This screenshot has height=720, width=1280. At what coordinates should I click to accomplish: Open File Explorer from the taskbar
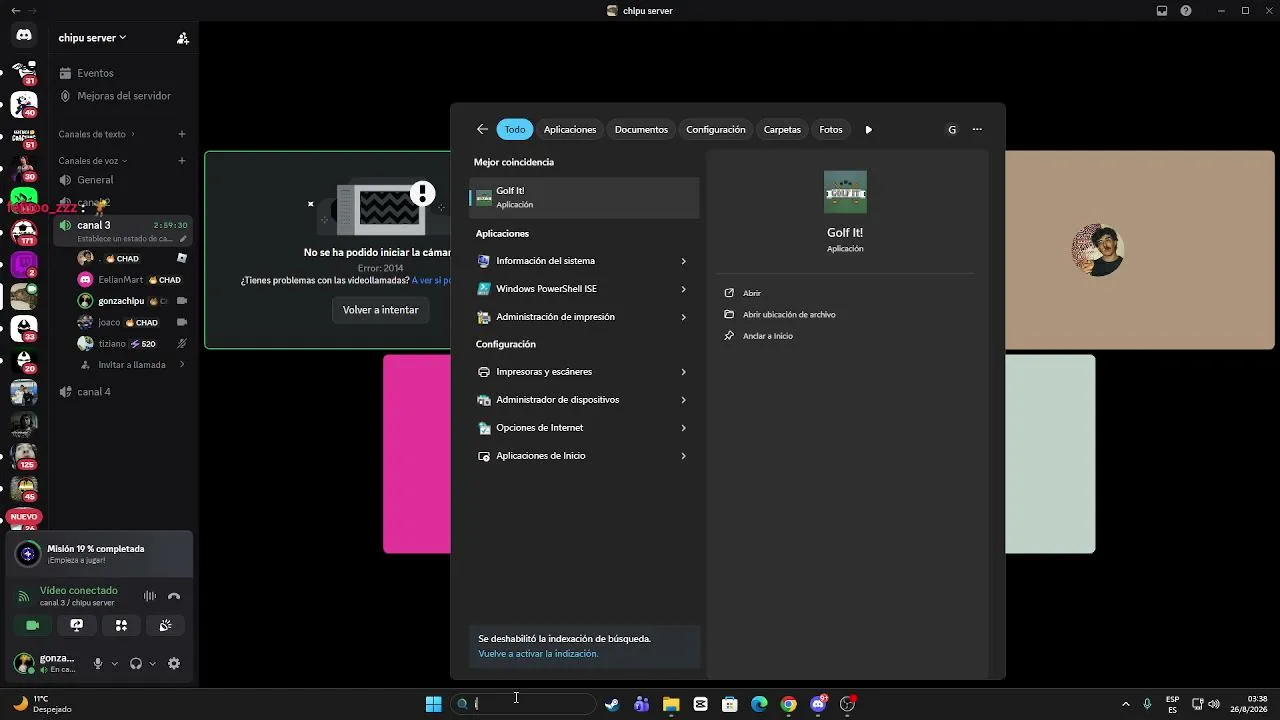pyautogui.click(x=671, y=704)
